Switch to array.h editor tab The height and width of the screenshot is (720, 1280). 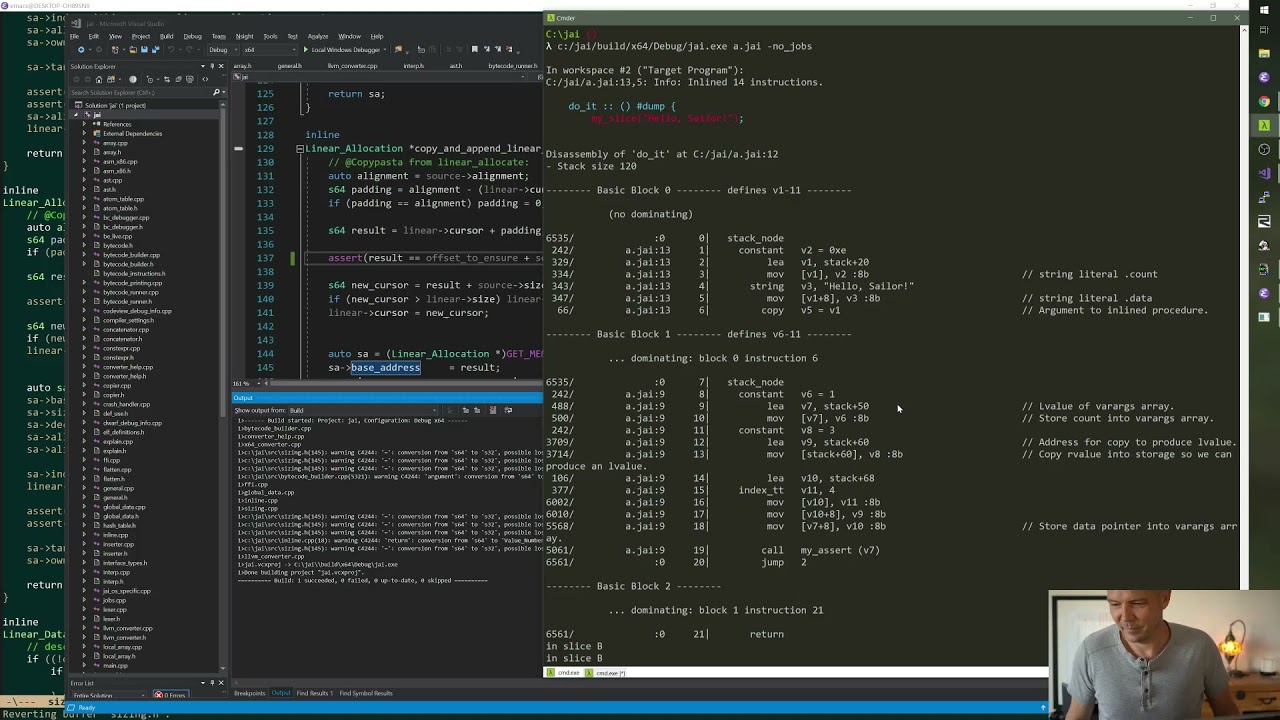pyautogui.click(x=243, y=66)
